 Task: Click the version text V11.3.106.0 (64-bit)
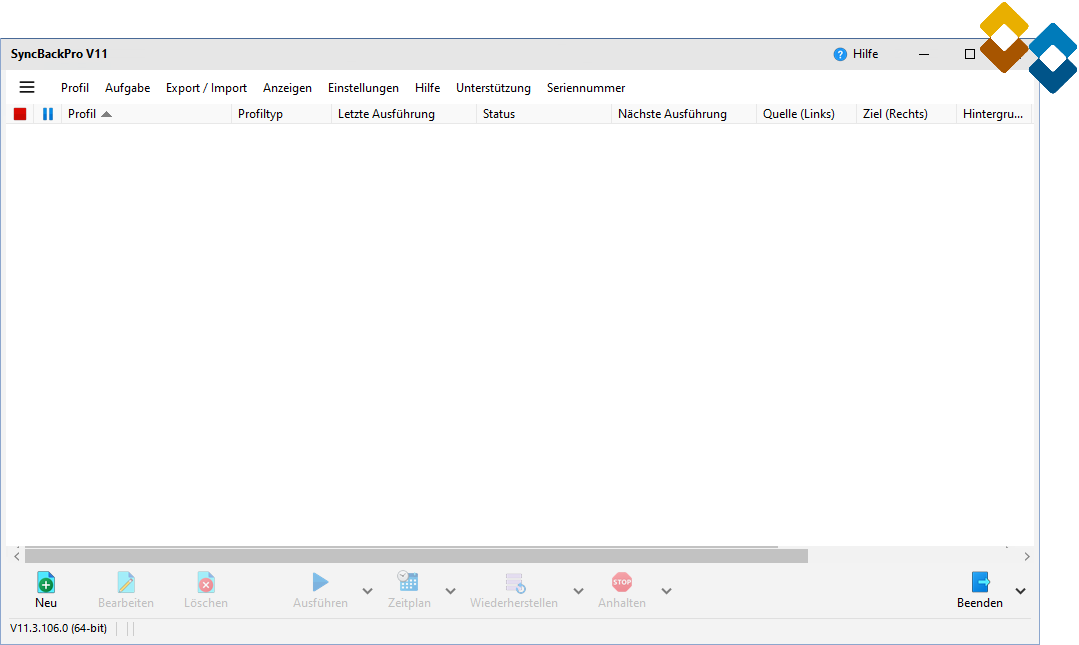(x=58, y=628)
